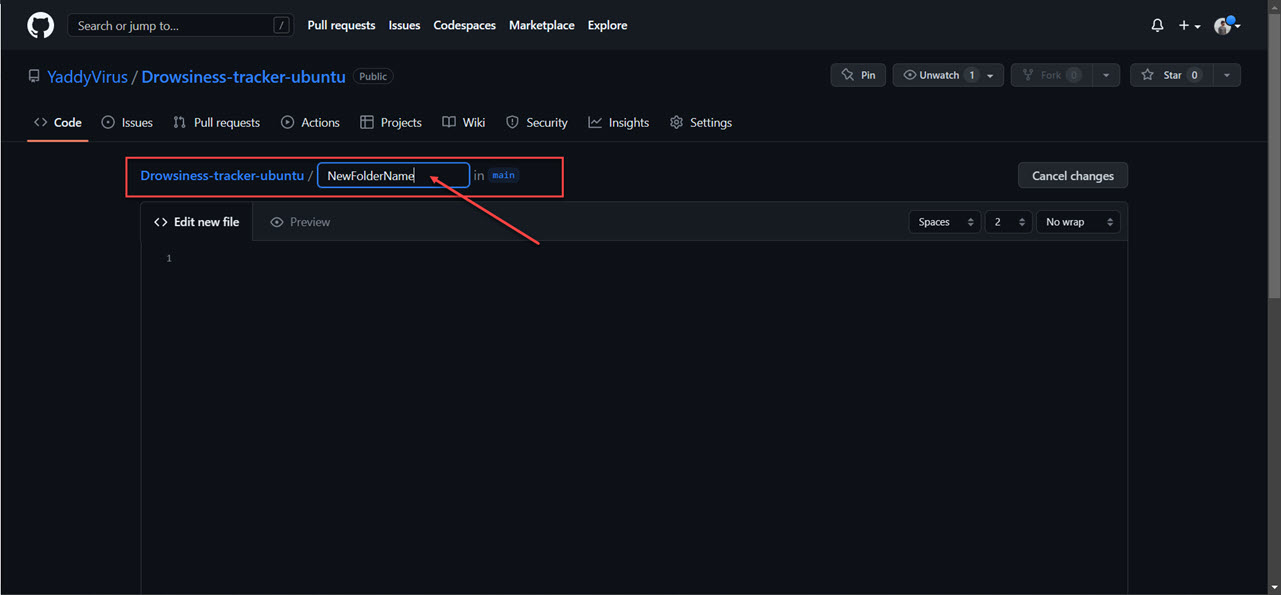Viewport: 1281px width, 595px height.
Task: Open the No wrap mode dropdown
Action: 1078,222
